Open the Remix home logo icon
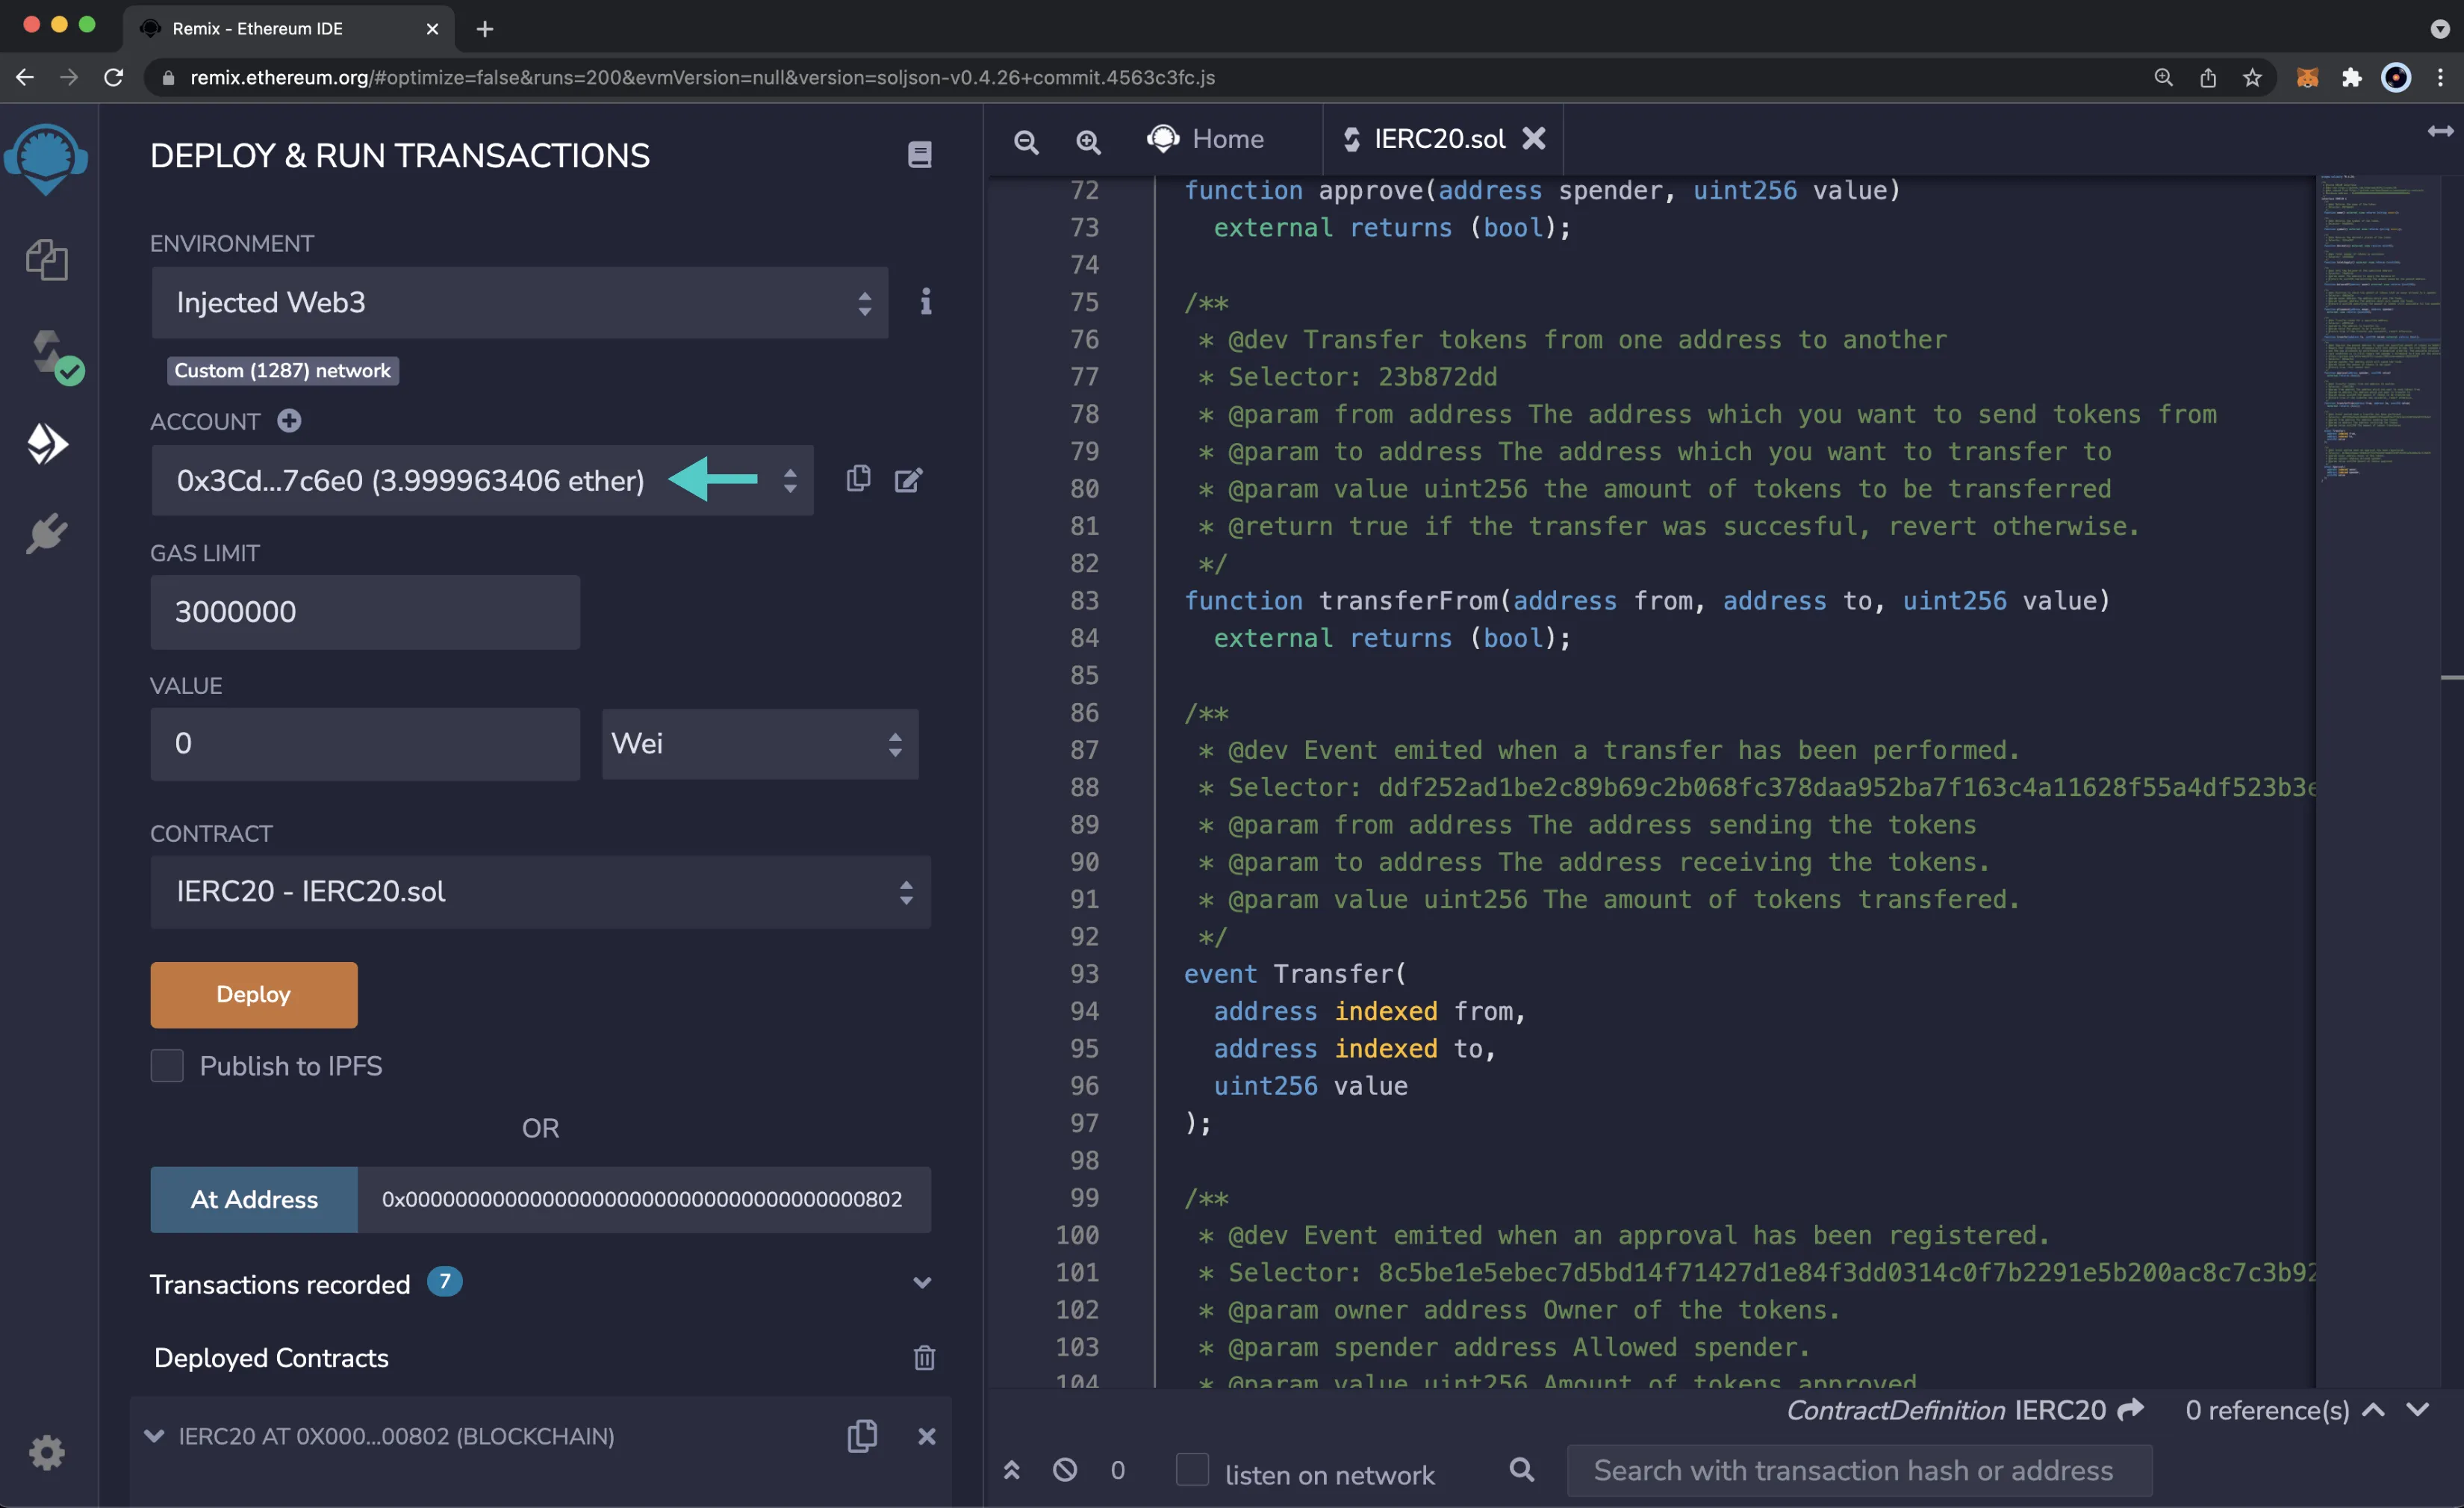Image resolution: width=2464 pixels, height=1508 pixels. pos(46,158)
